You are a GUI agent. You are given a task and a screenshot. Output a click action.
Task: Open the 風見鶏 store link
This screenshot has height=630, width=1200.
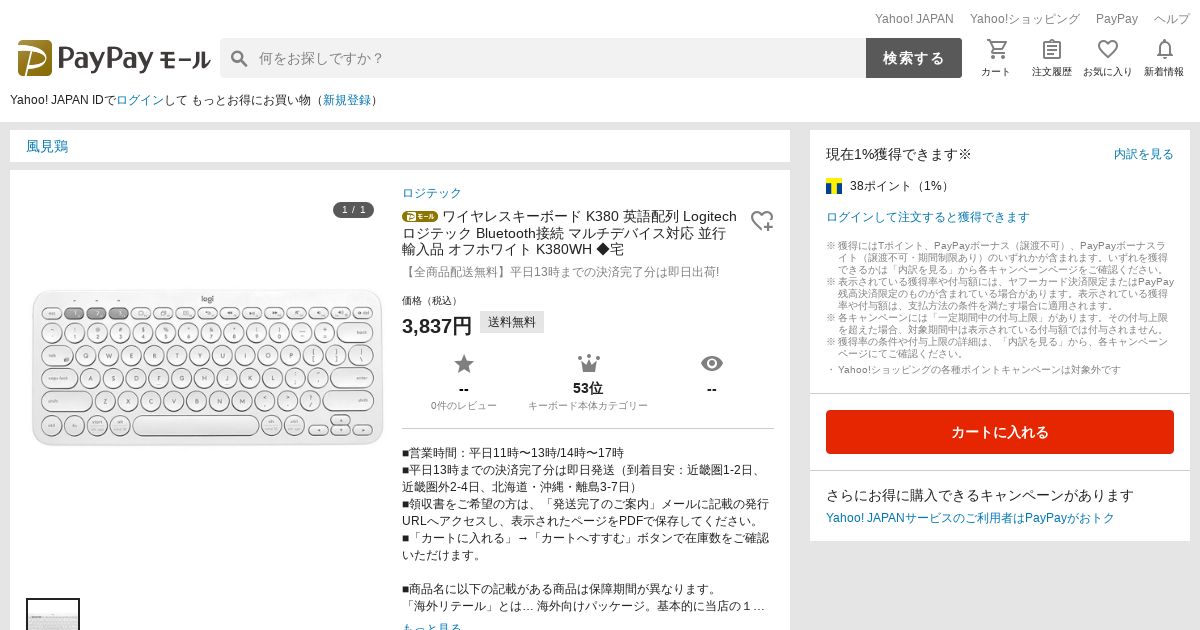coord(47,146)
